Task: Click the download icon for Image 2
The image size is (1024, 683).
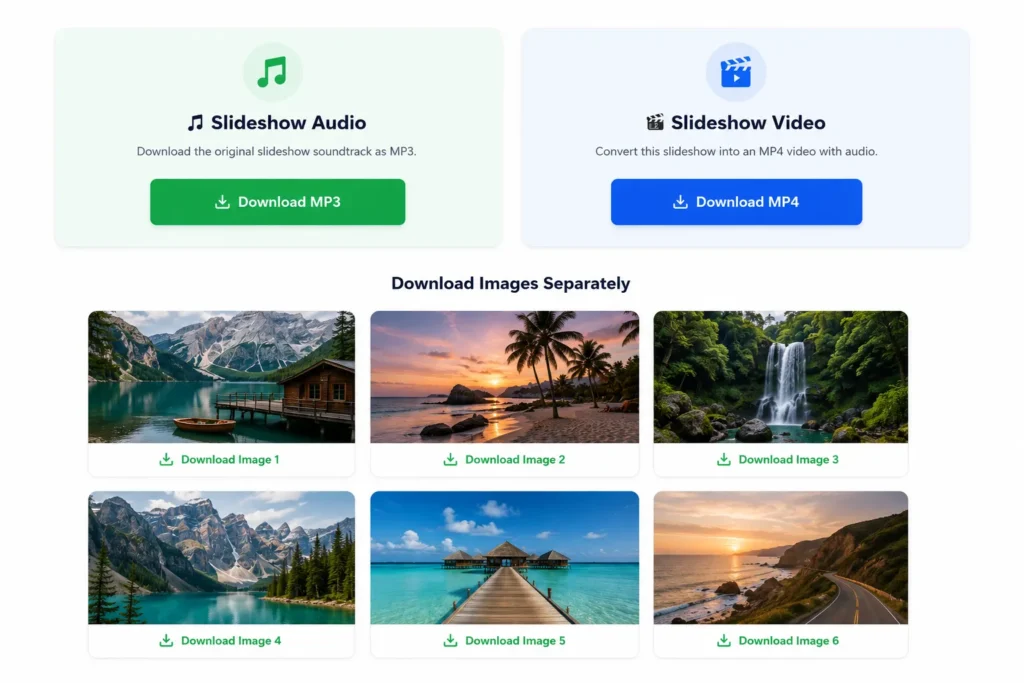Action: (451, 460)
